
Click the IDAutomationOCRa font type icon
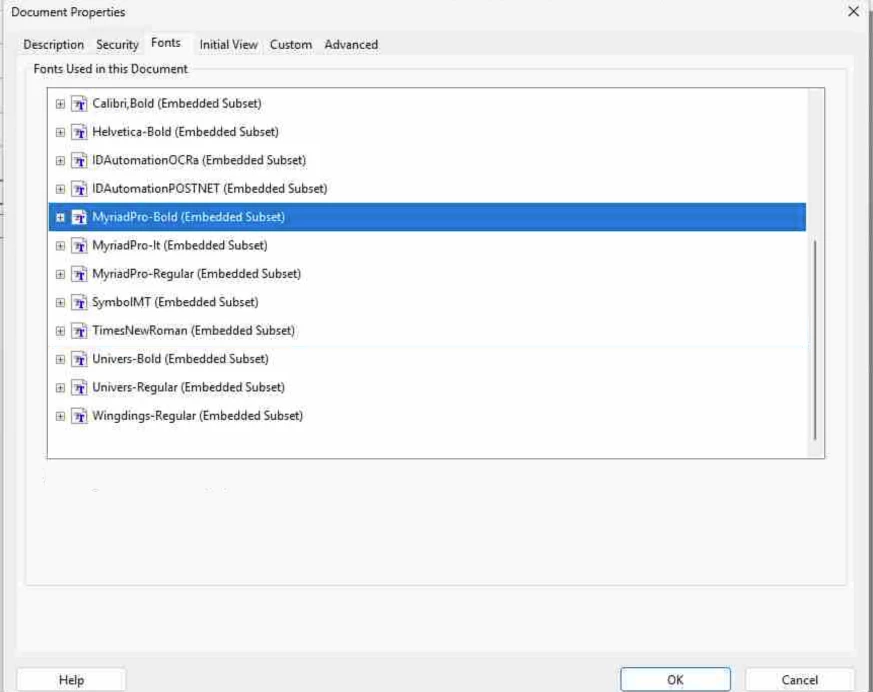[79, 161]
